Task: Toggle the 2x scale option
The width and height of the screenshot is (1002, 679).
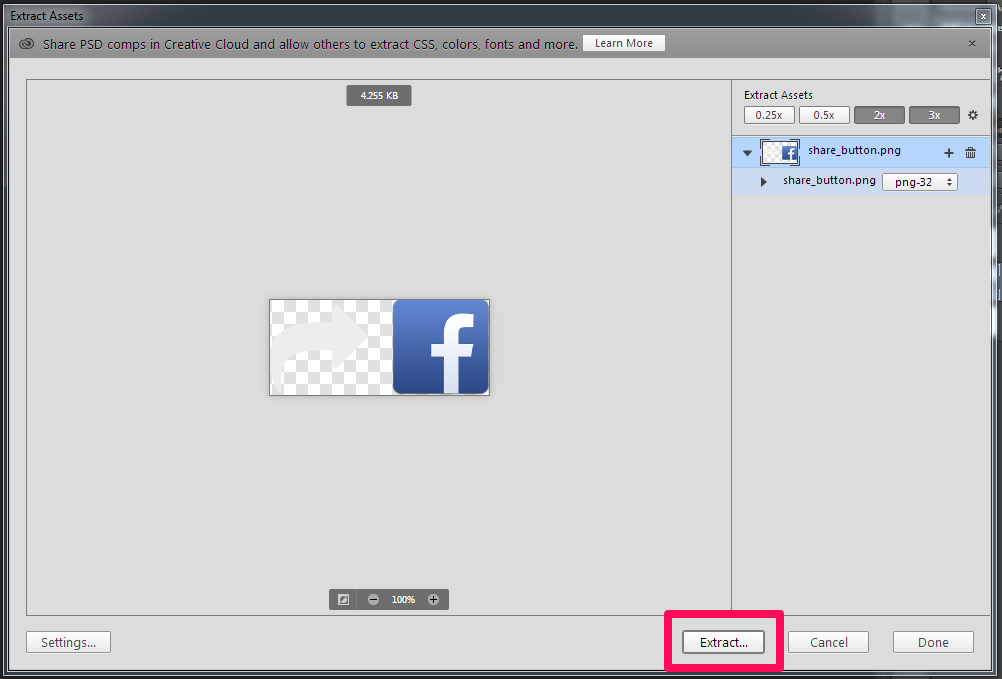Action: (x=879, y=115)
